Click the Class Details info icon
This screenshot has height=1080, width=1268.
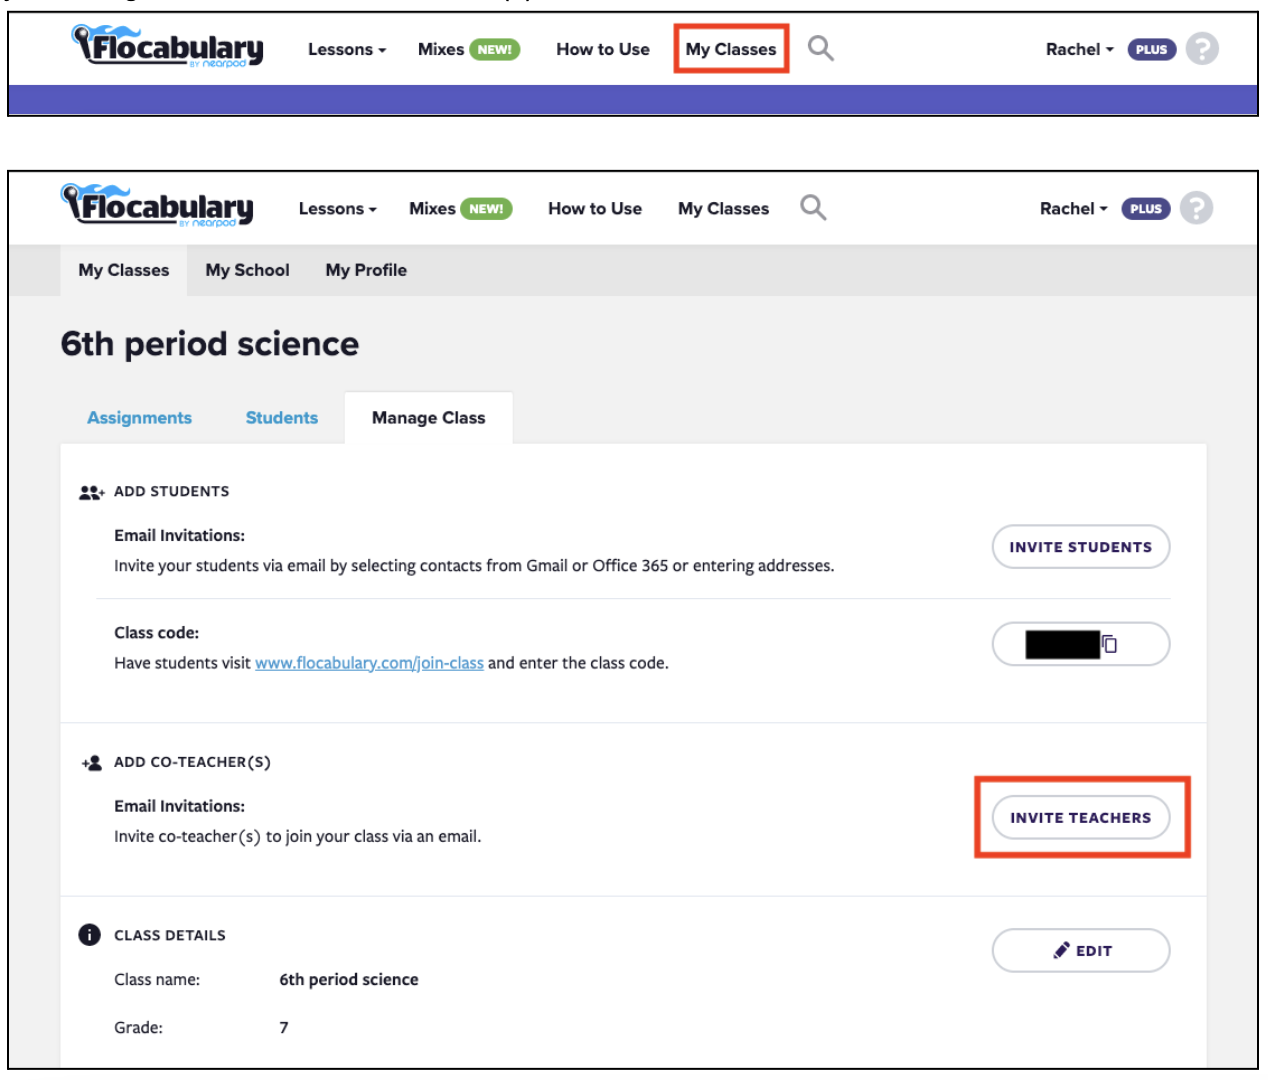(90, 935)
